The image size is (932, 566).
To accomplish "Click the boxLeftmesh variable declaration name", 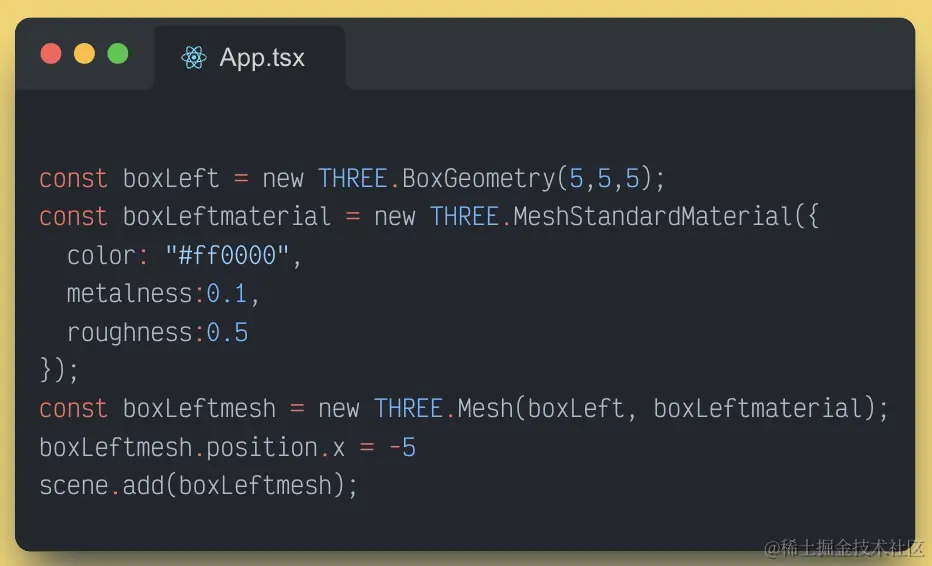I will (199, 409).
